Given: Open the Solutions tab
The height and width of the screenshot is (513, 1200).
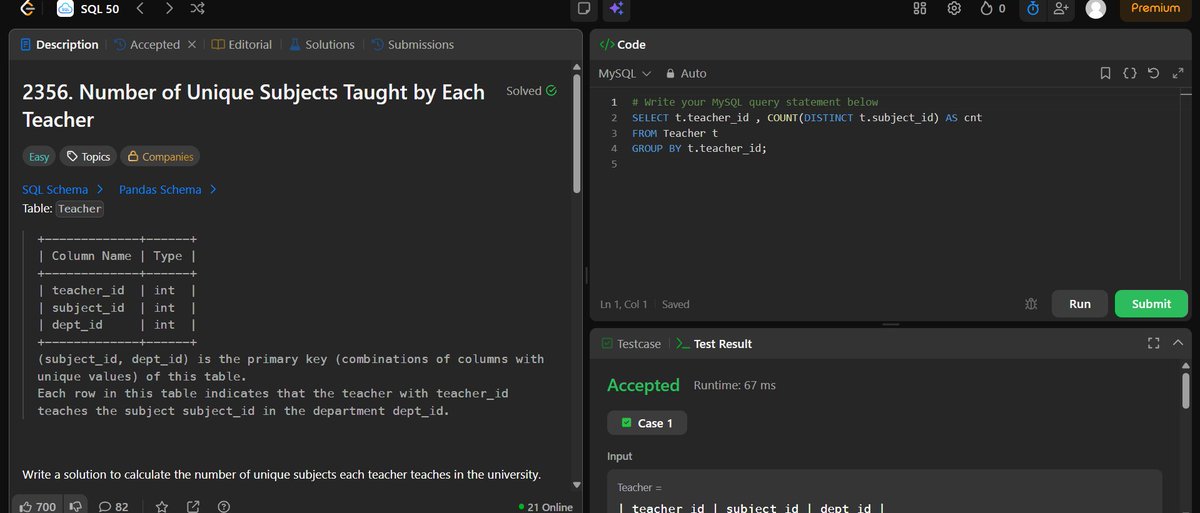Looking at the screenshot, I should 321,45.
